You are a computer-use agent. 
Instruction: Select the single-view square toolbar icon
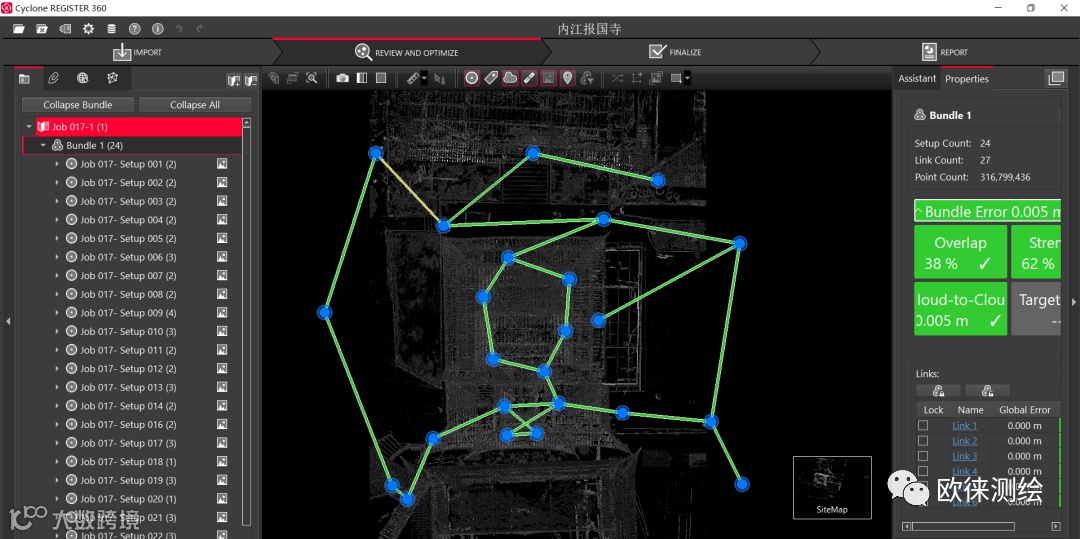click(x=381, y=78)
